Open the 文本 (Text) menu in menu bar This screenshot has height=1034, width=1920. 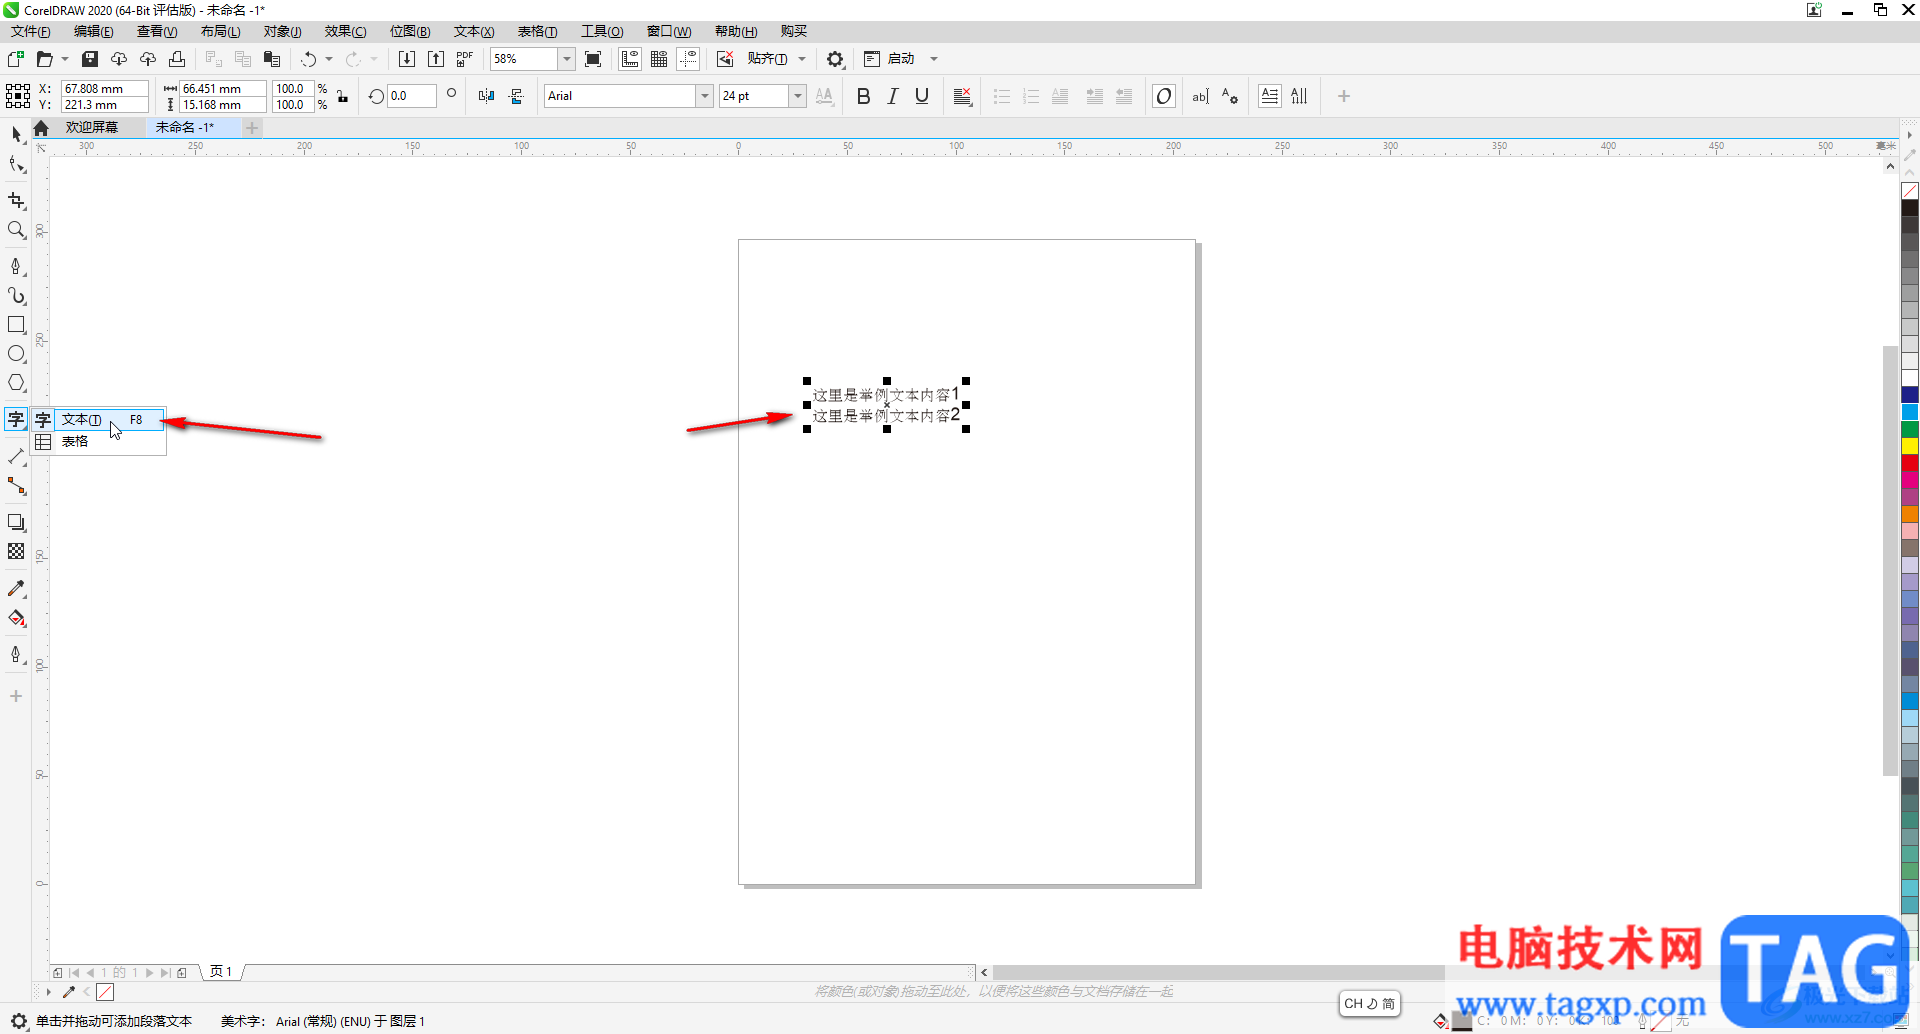[x=474, y=32]
